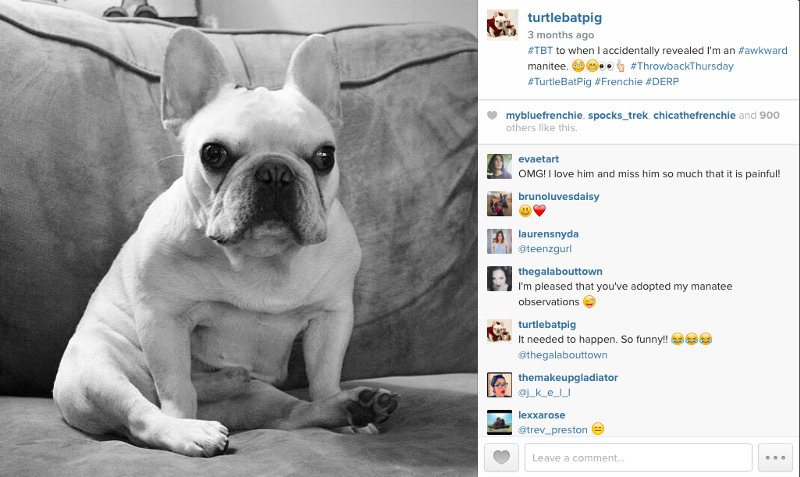800x477 pixels.
Task: Click themakeupgladiator's avatar
Action: [499, 385]
